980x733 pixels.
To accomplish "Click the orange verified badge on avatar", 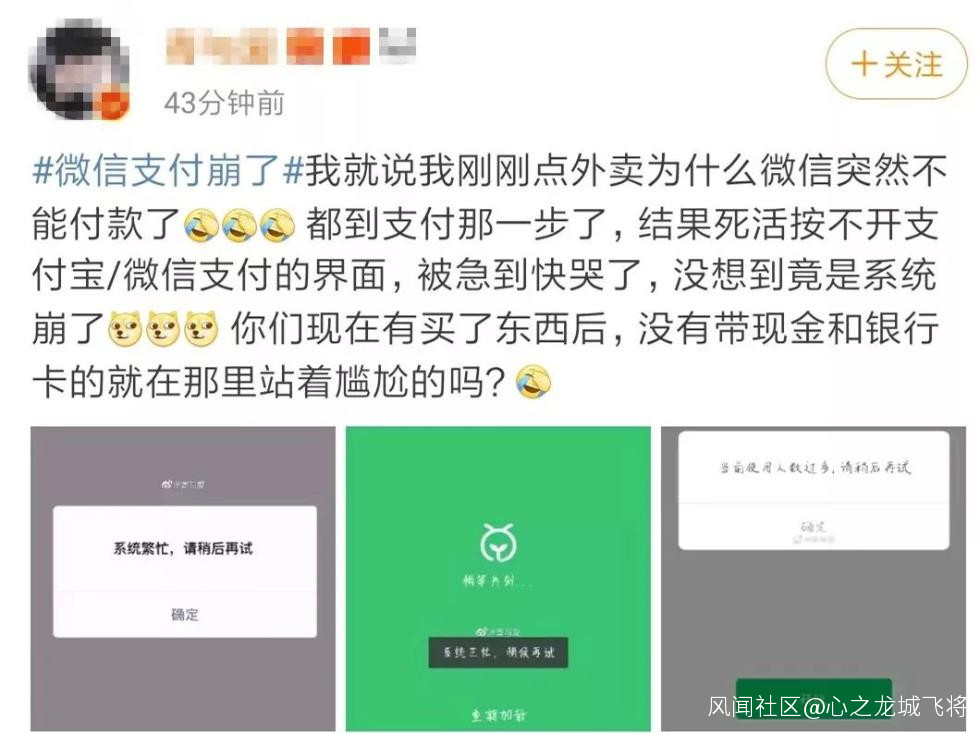I will (x=114, y=105).
